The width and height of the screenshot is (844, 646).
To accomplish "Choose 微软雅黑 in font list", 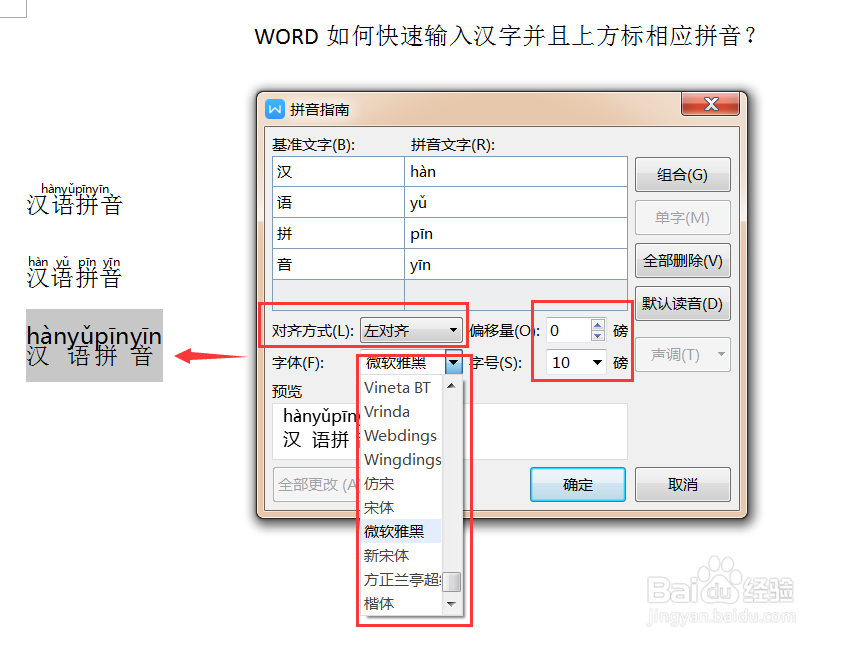I will point(402,531).
